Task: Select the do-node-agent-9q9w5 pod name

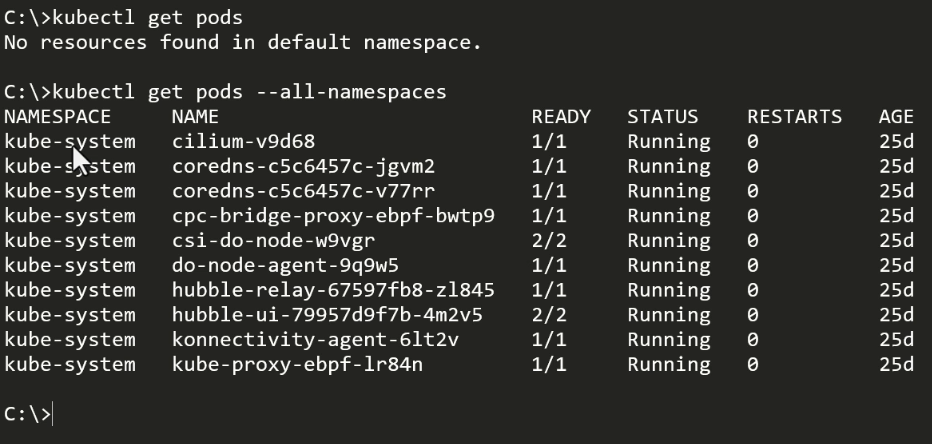Action: pos(285,265)
